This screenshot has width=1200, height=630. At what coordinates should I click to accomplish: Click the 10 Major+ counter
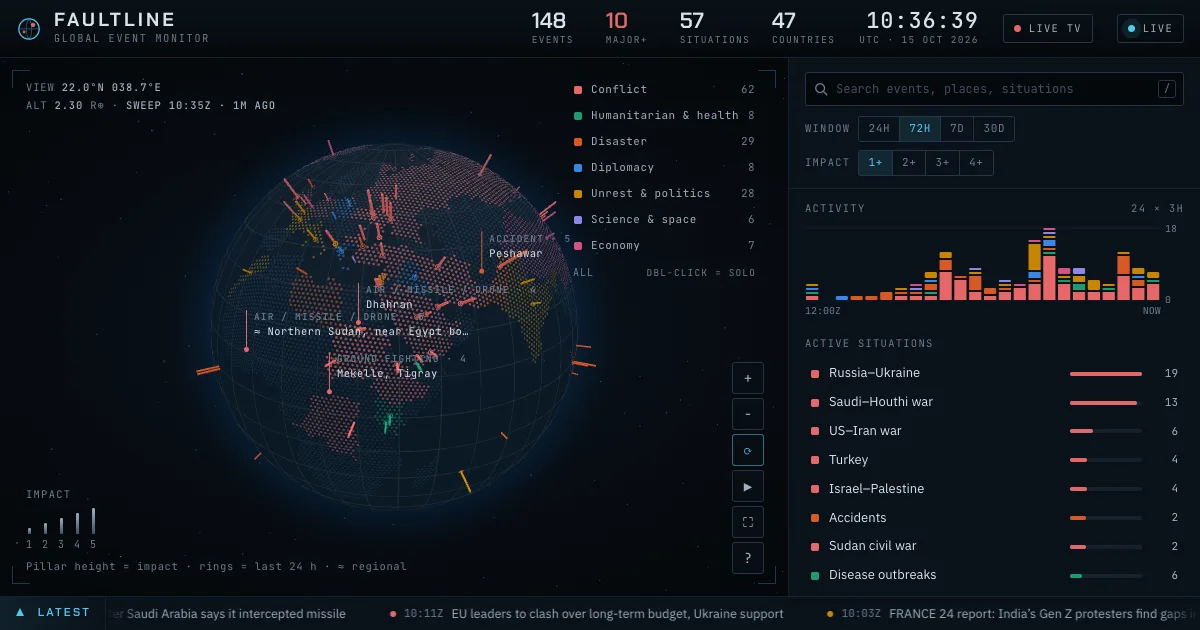click(626, 28)
